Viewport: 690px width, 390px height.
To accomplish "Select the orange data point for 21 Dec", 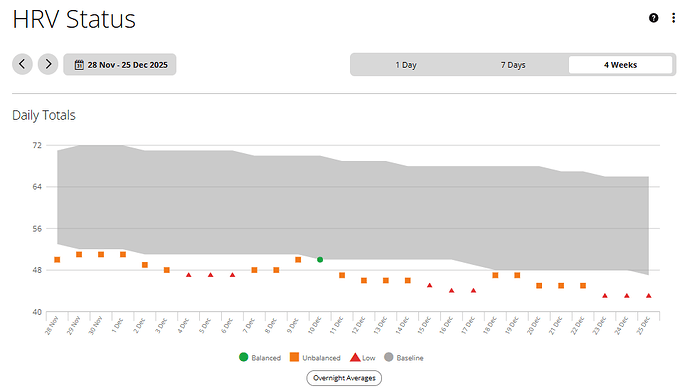I will point(561,286).
